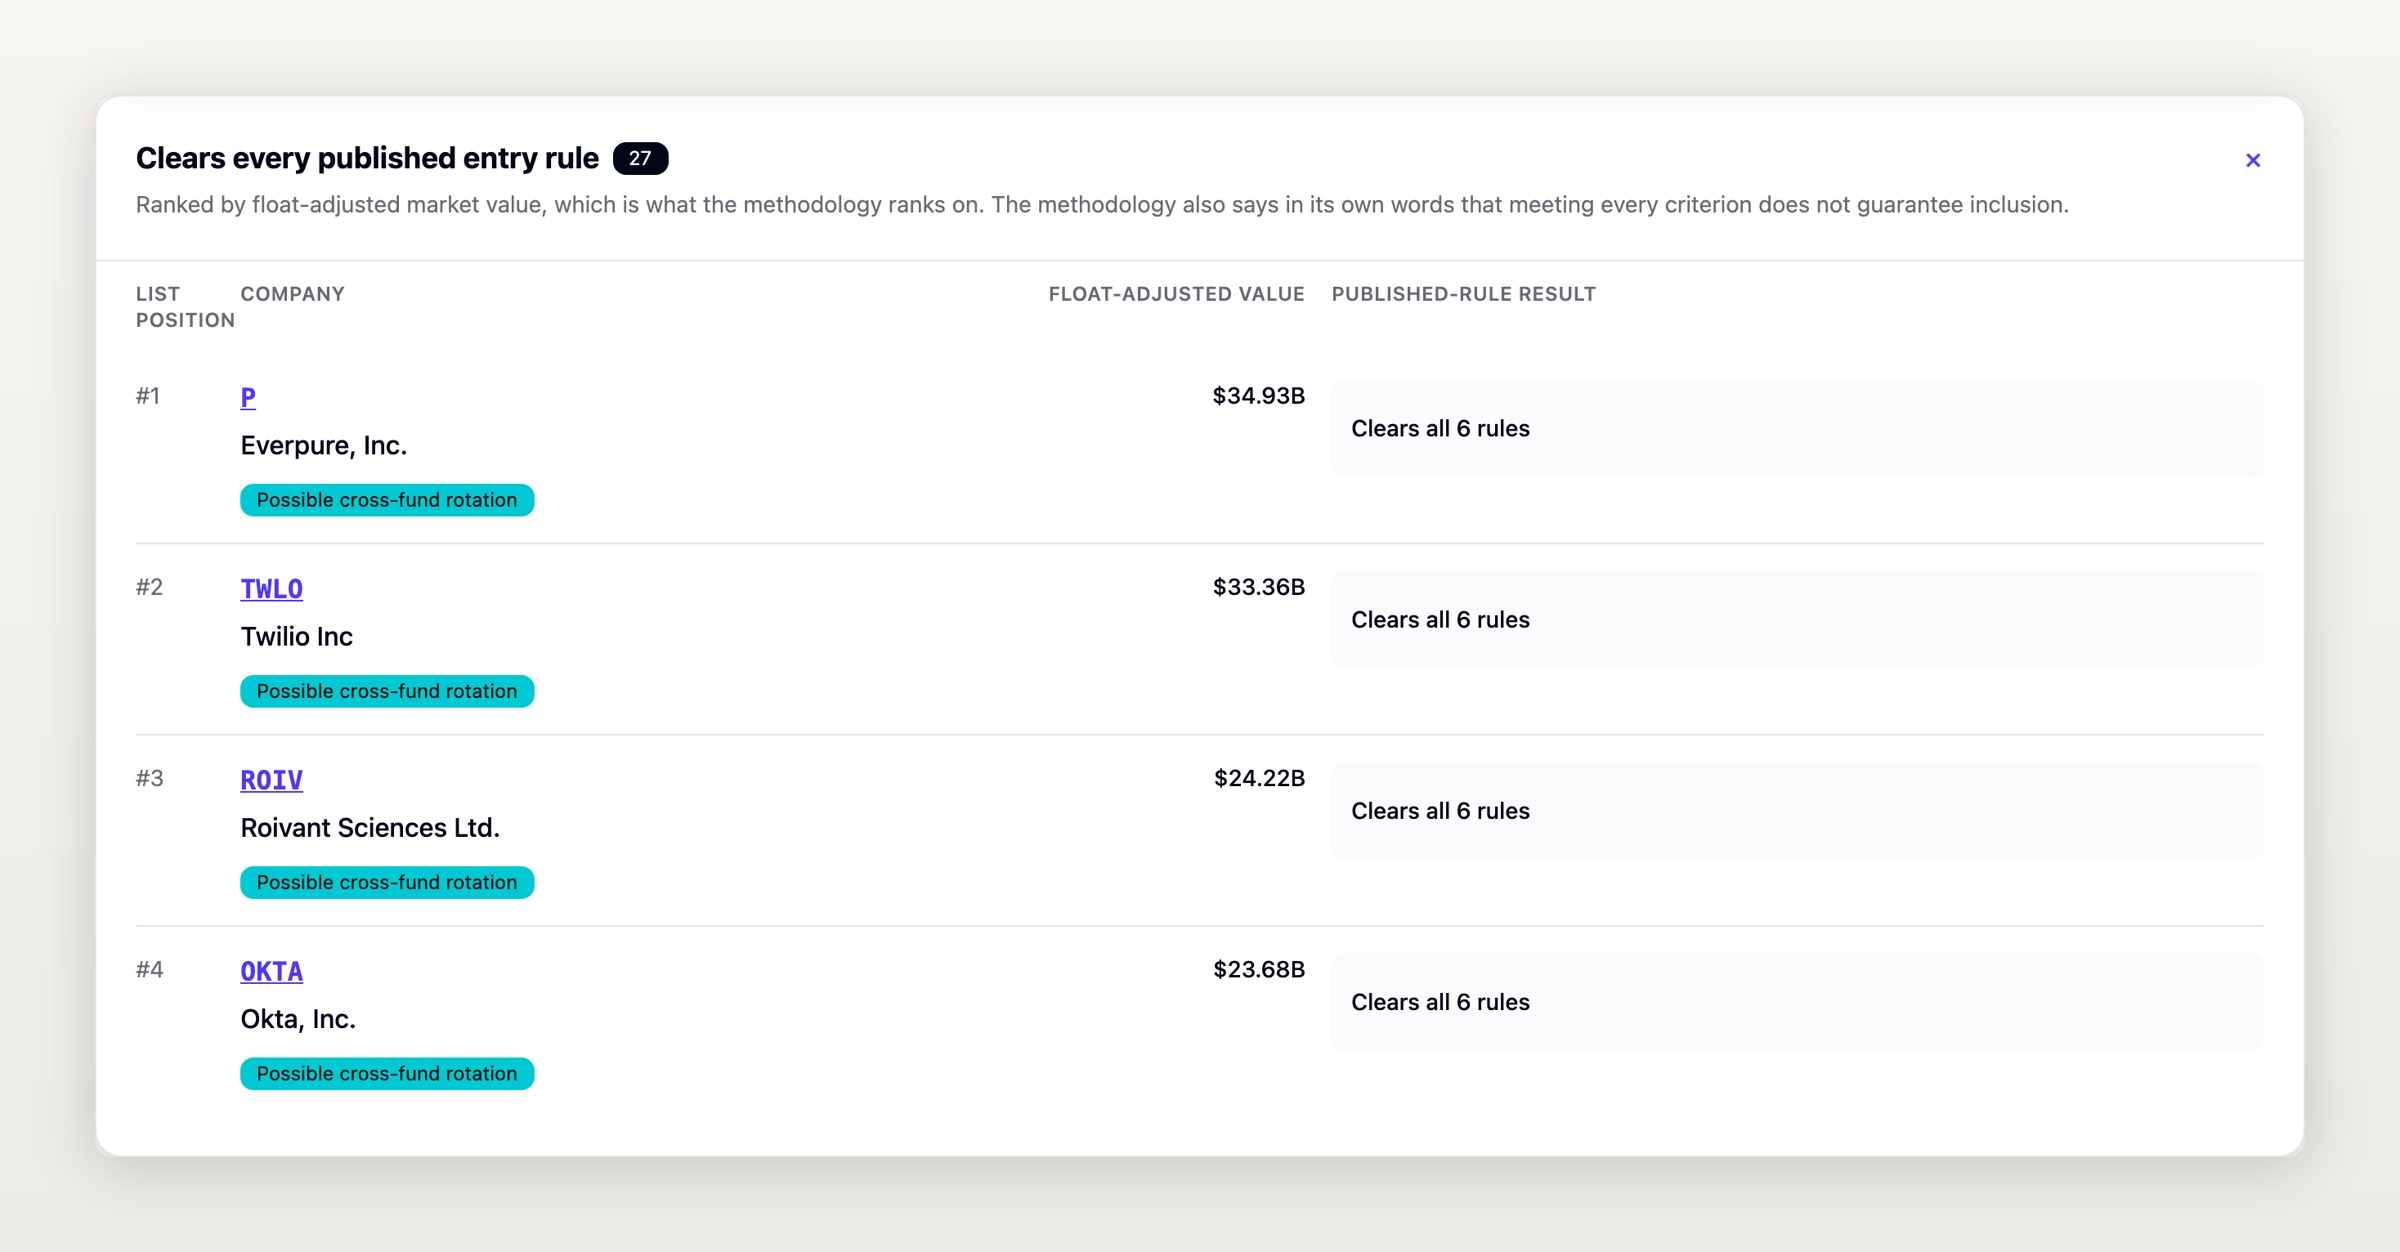Select Everpure's Clears all 6 rules result
Image resolution: width=2400 pixels, height=1252 pixels.
click(x=1797, y=428)
